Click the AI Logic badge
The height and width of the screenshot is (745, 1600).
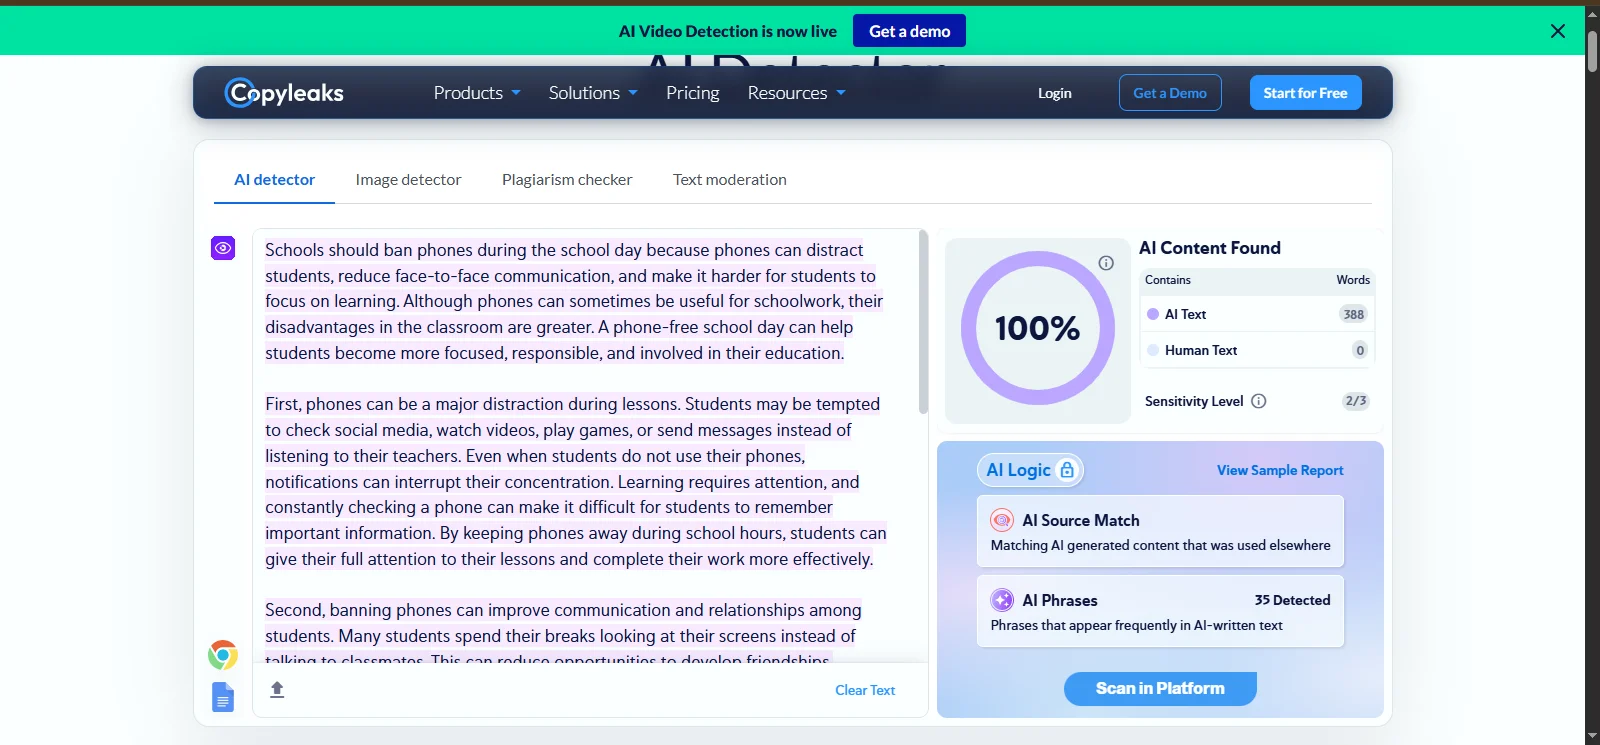point(1030,470)
